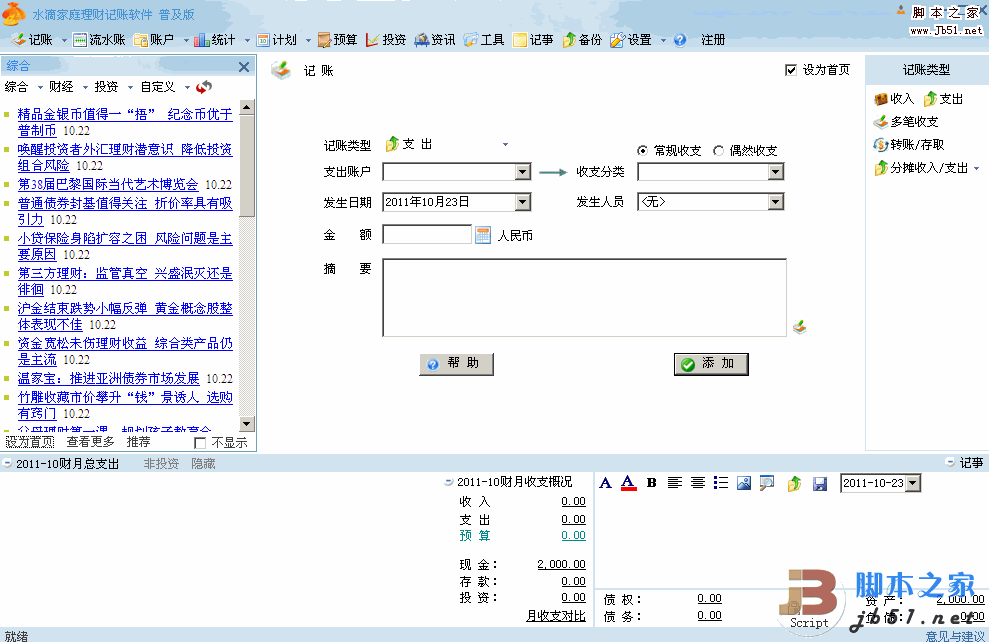Screen dimensions: 989x642
Task: Open the 意见与建议 link in status bar
Action: pyautogui.click(x=955, y=636)
